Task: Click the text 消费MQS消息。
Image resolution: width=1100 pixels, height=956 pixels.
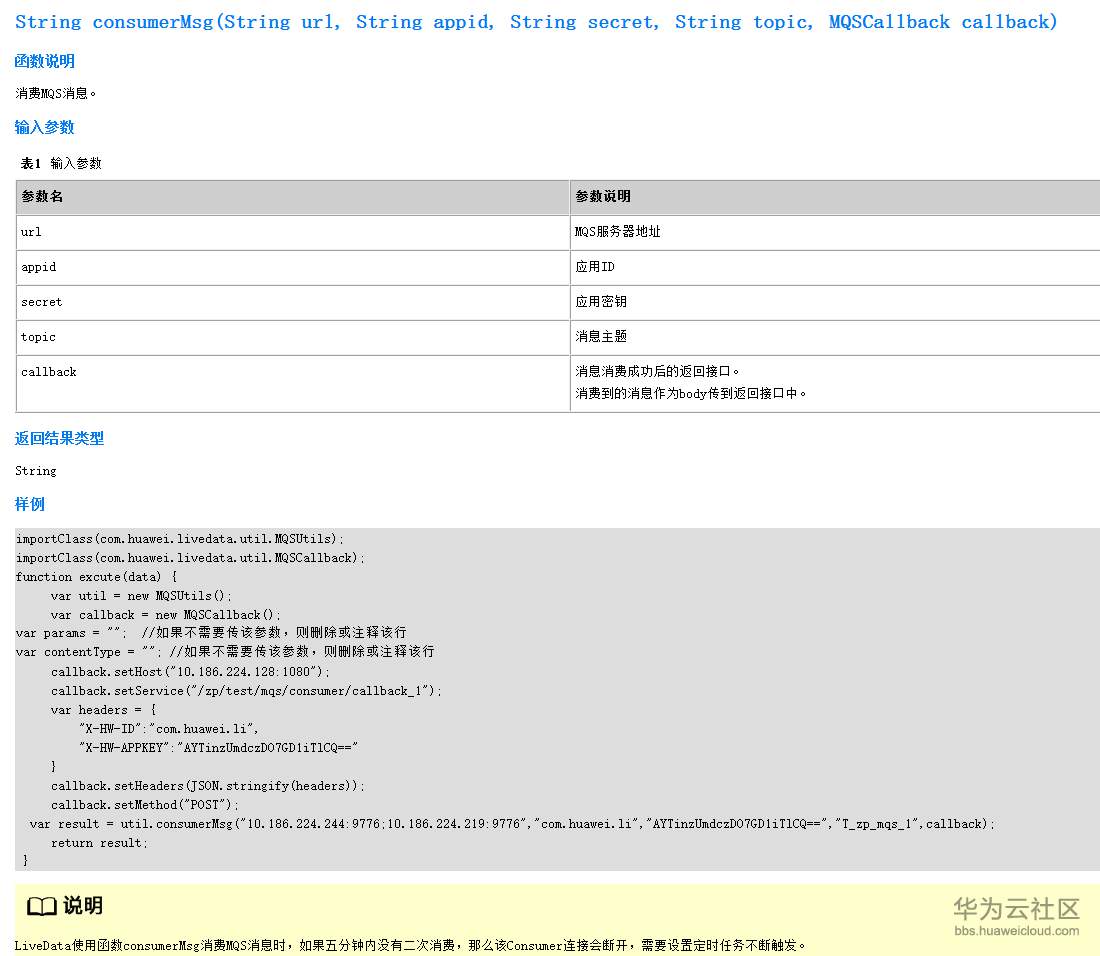Action: pyautogui.click(x=55, y=93)
